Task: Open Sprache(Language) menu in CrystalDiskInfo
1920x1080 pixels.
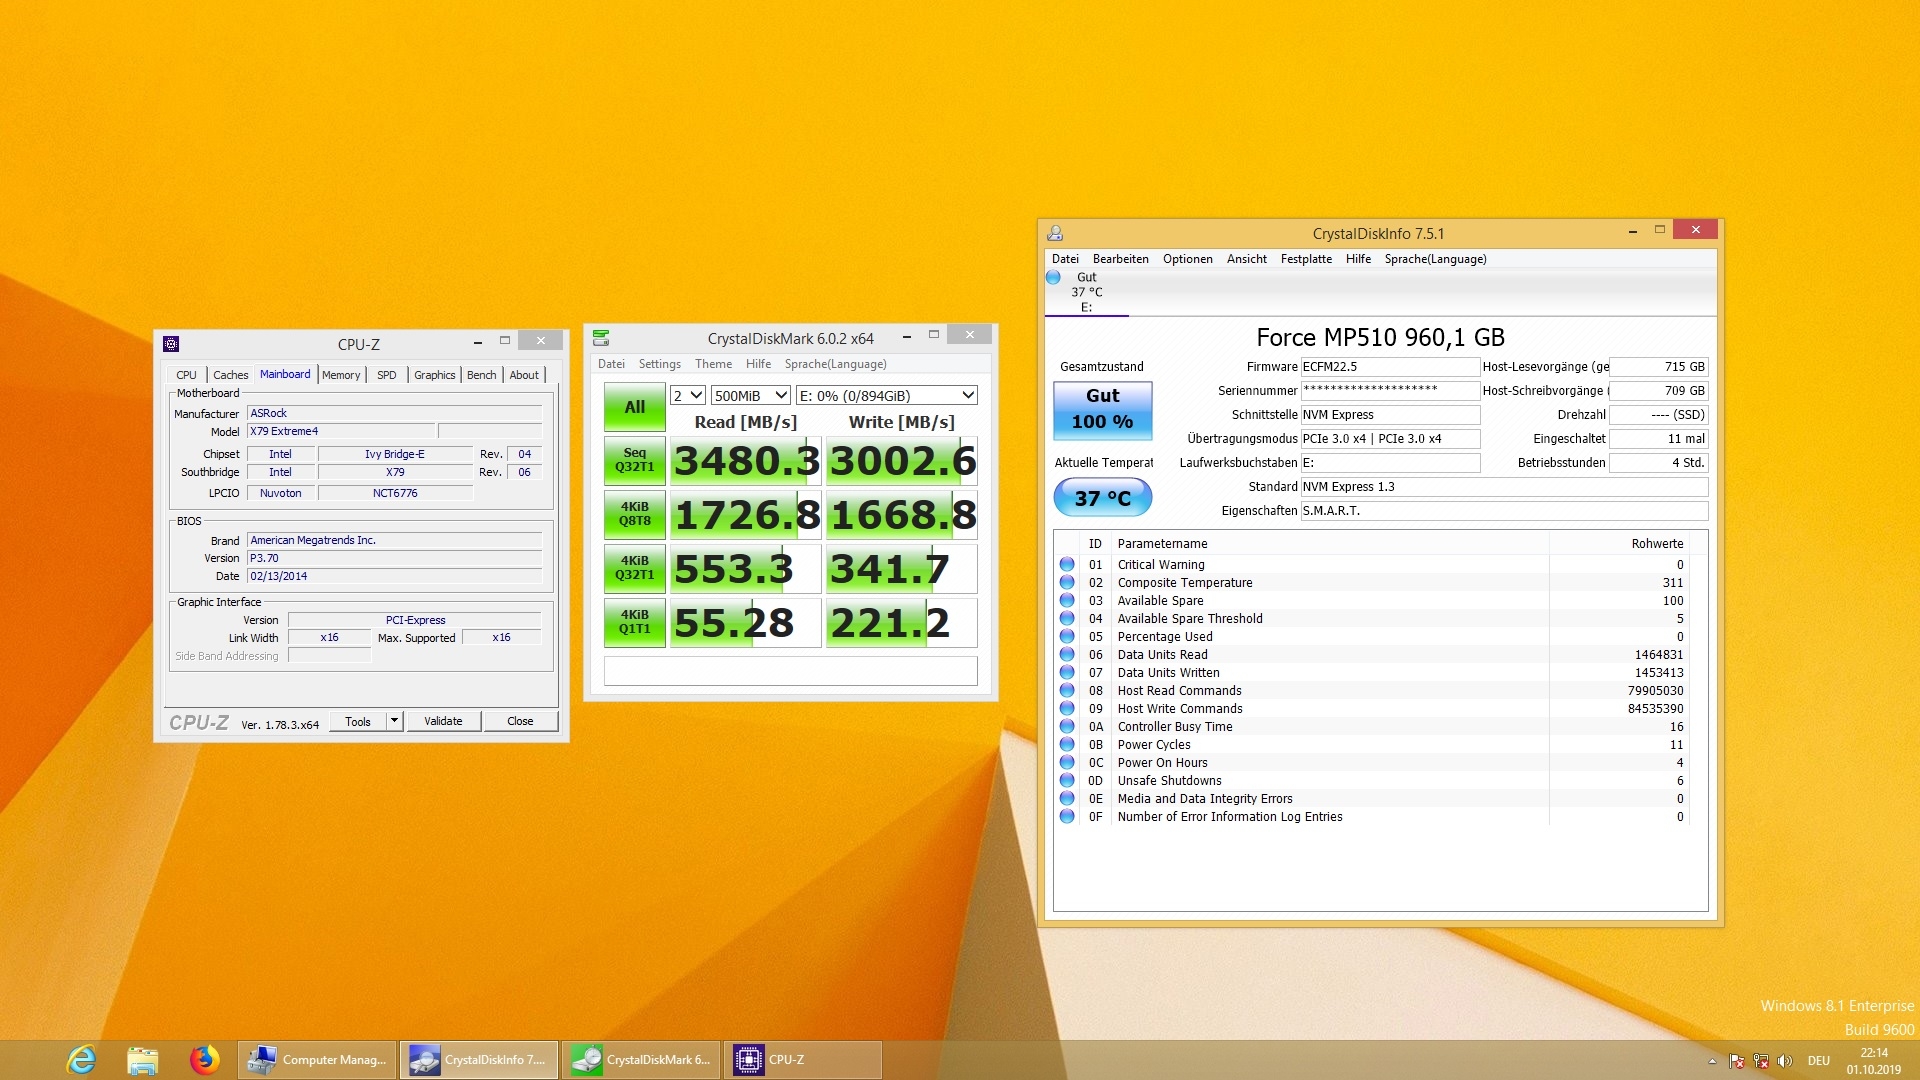Action: point(1436,259)
